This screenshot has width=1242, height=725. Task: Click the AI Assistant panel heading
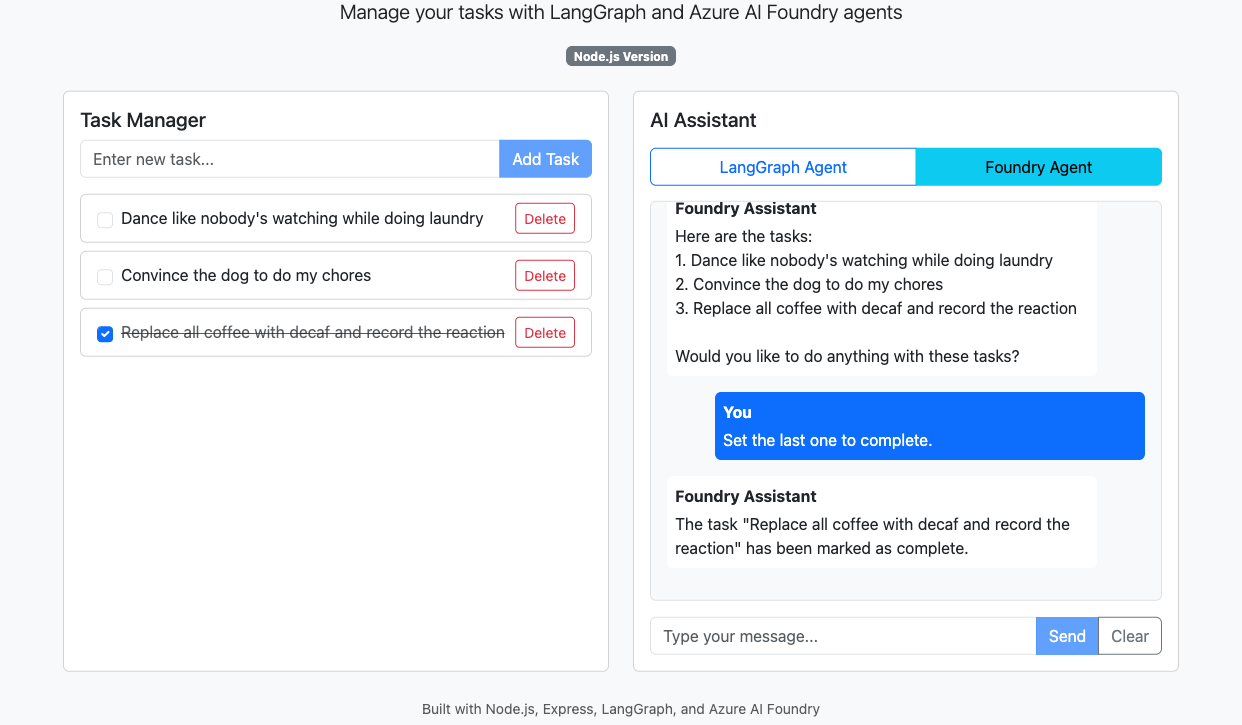703,120
